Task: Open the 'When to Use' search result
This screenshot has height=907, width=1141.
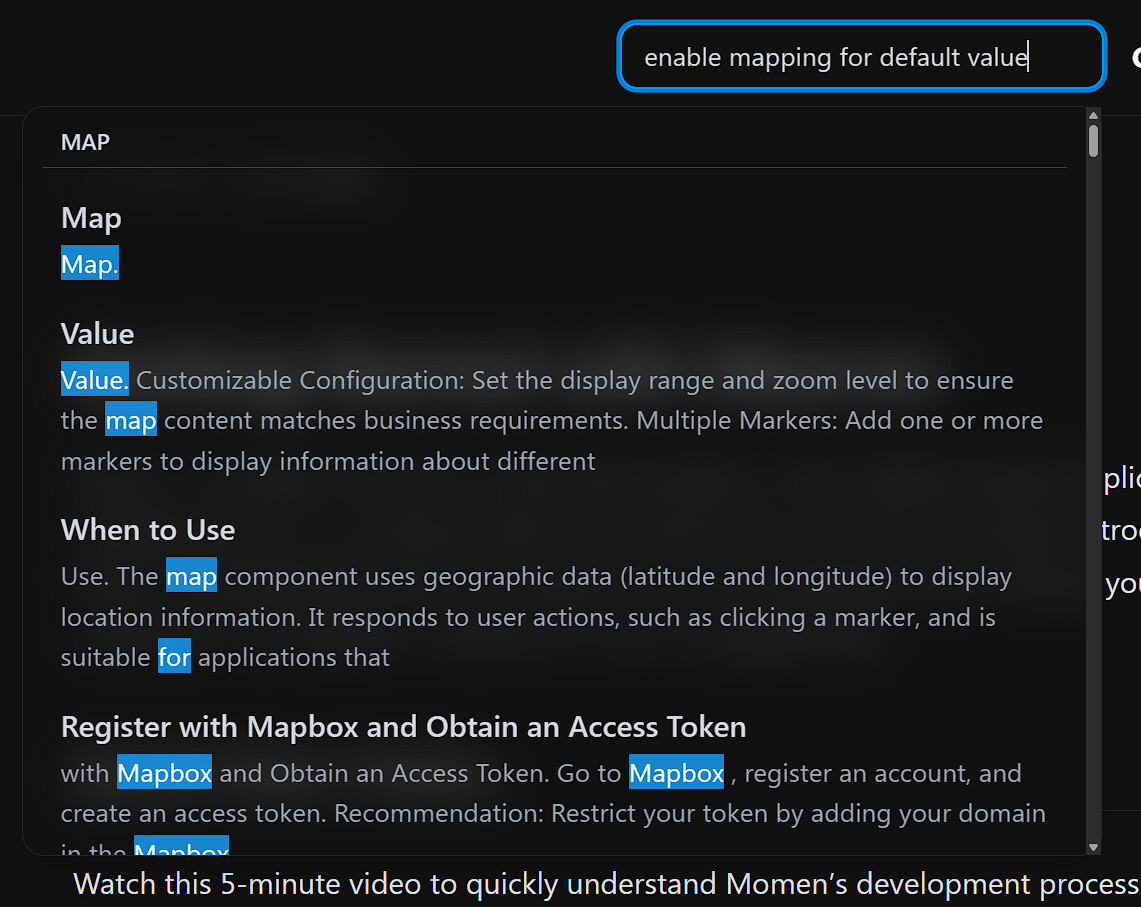Action: 148,530
